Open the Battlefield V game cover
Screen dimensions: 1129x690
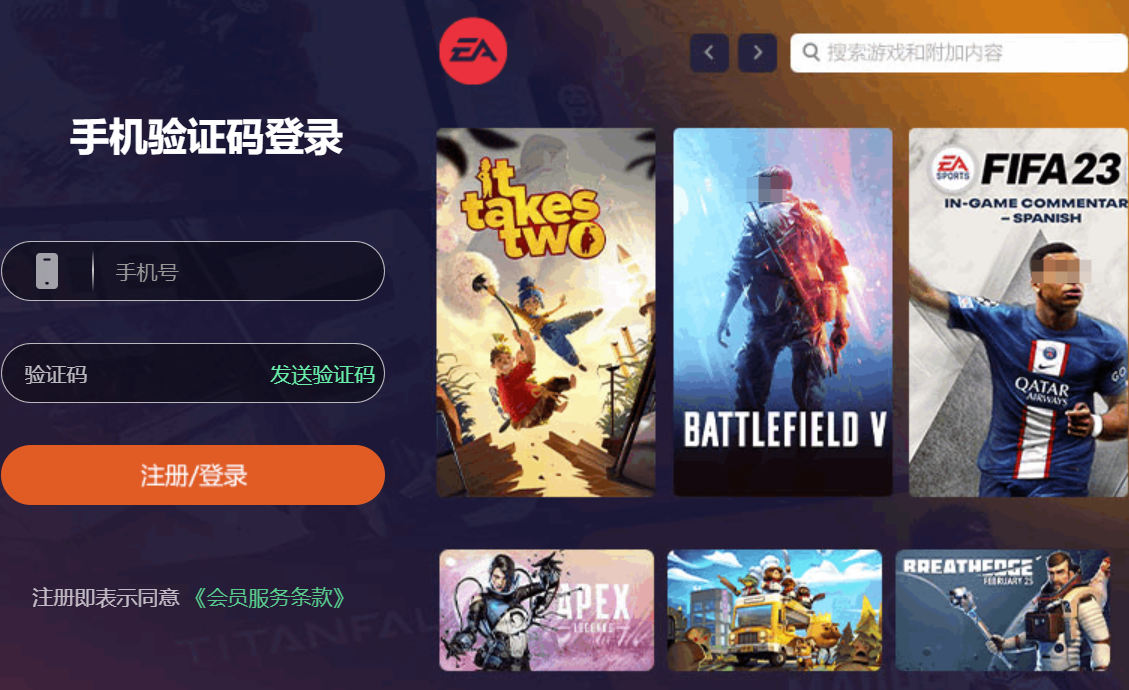[x=783, y=313]
